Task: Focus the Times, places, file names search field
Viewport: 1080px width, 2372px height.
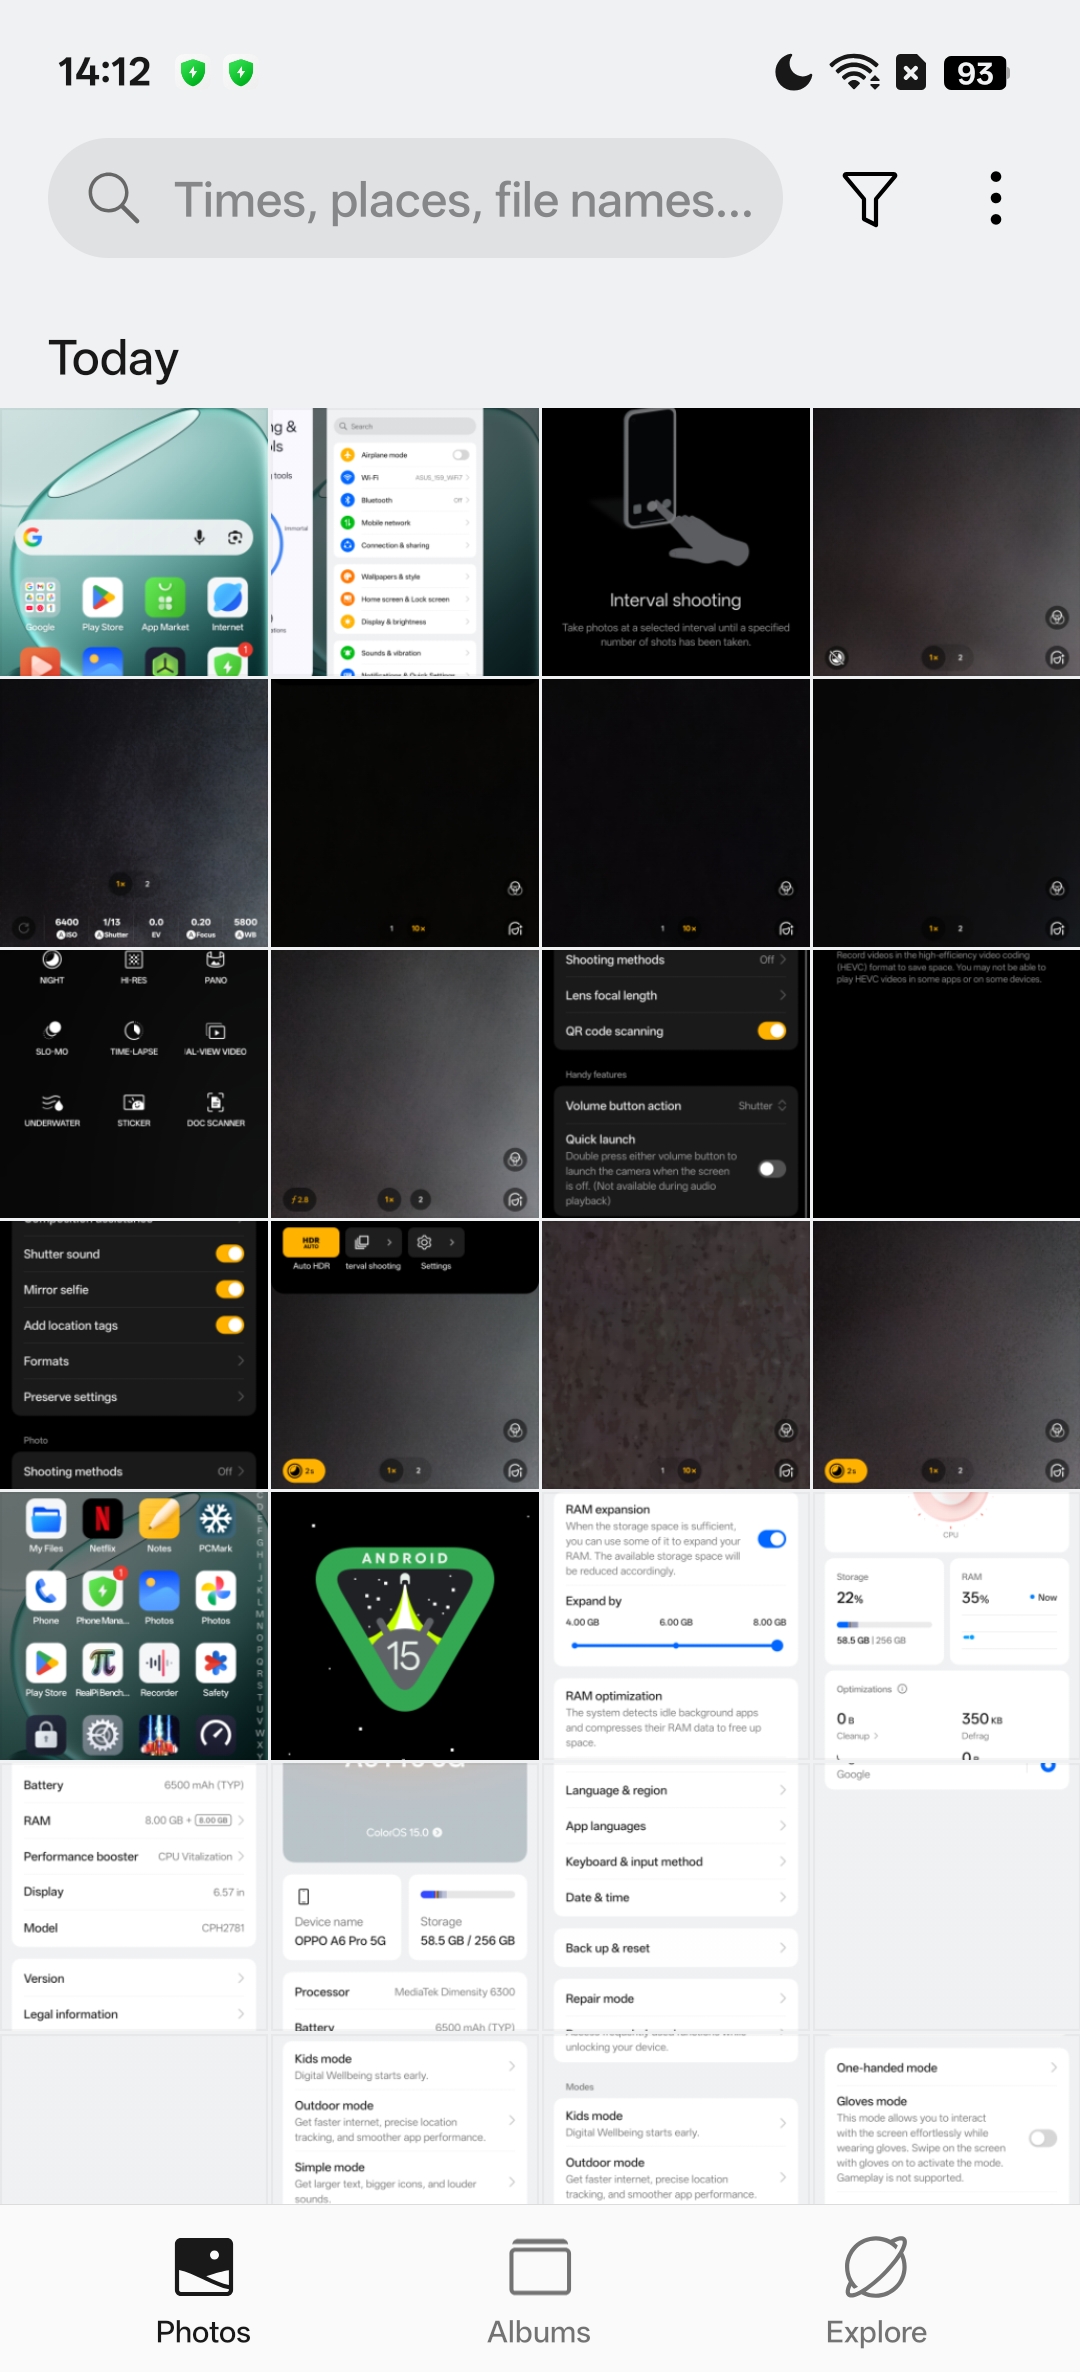Action: point(462,200)
